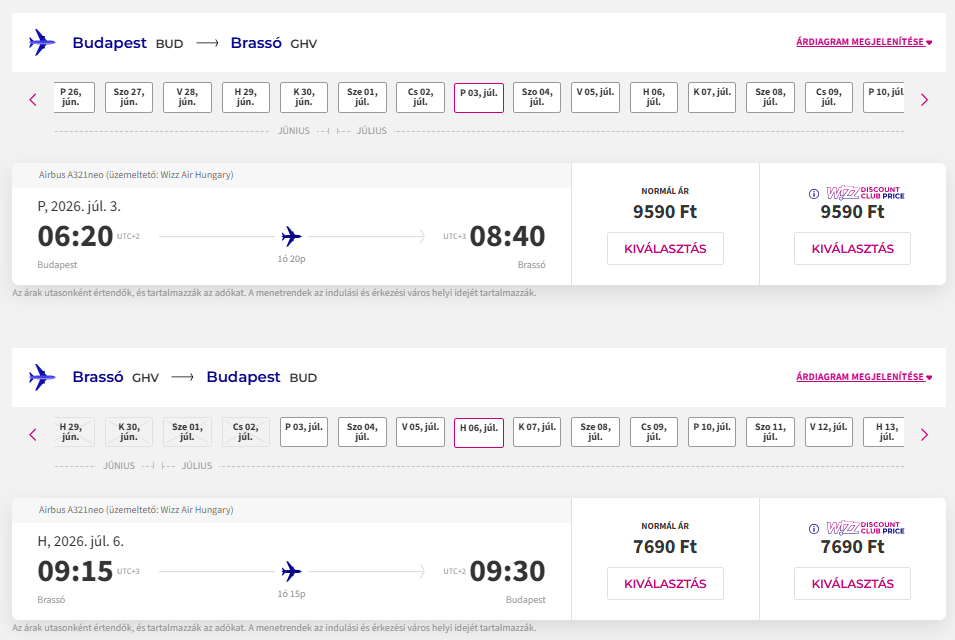Expand outbound Árdiagram megjelenítése price chart
The width and height of the screenshot is (955, 640).
pos(863,43)
